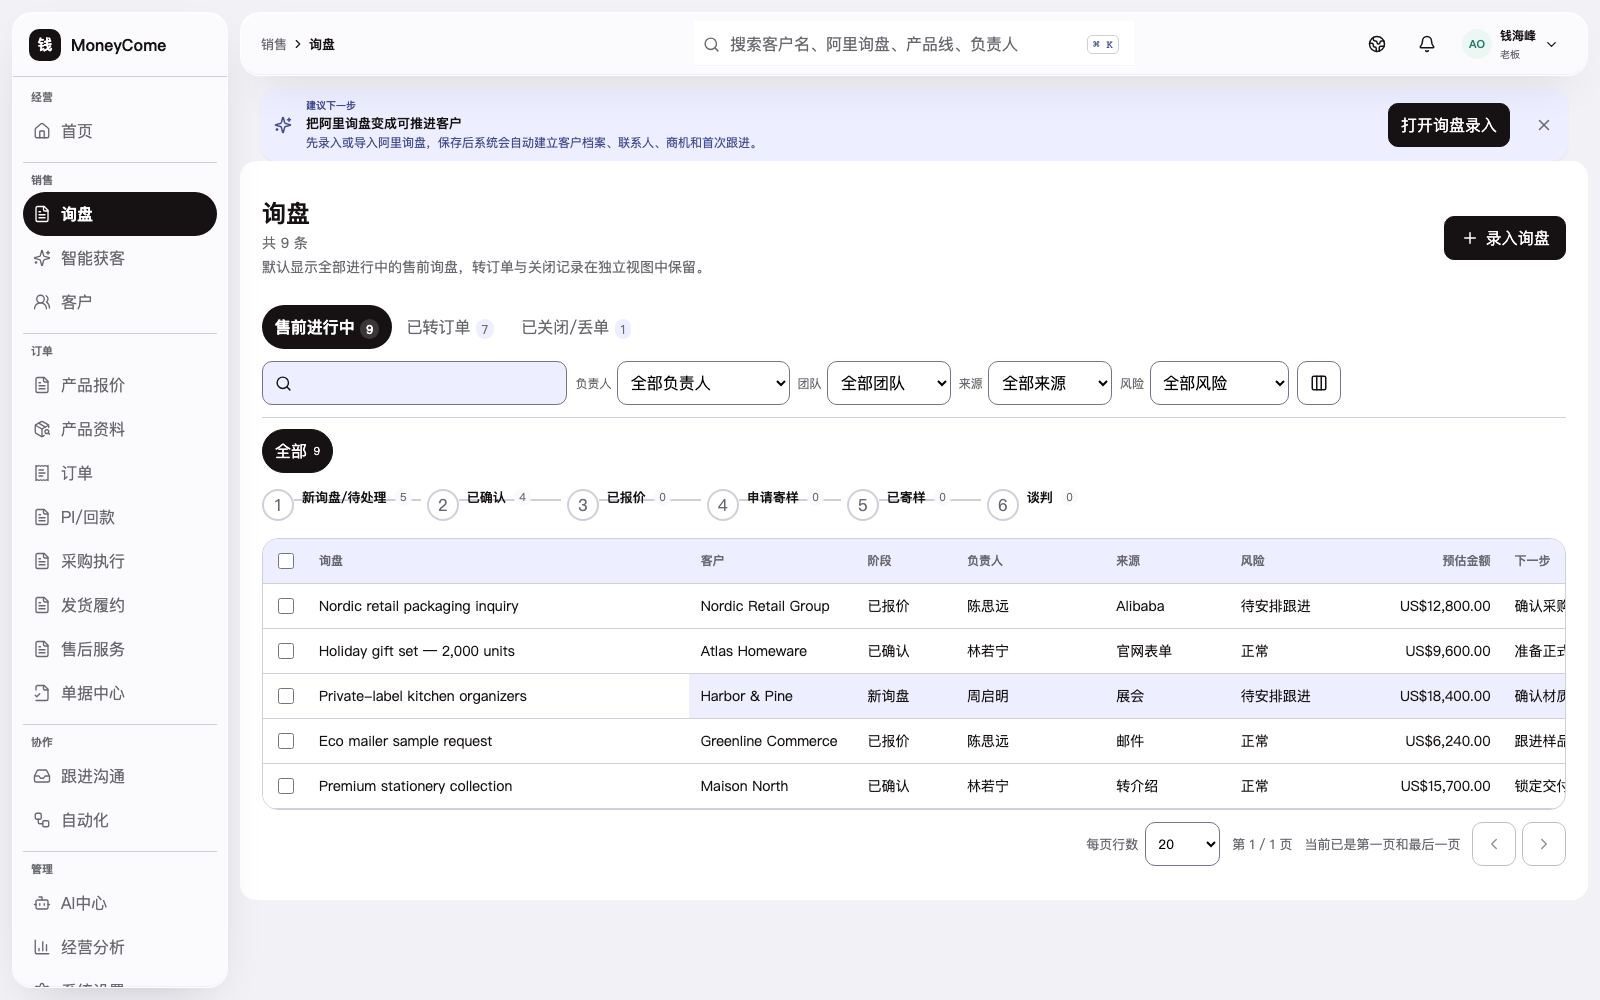This screenshot has height=1000, width=1600.
Task: Open 经营分析 analytics page
Action: click(x=119, y=947)
